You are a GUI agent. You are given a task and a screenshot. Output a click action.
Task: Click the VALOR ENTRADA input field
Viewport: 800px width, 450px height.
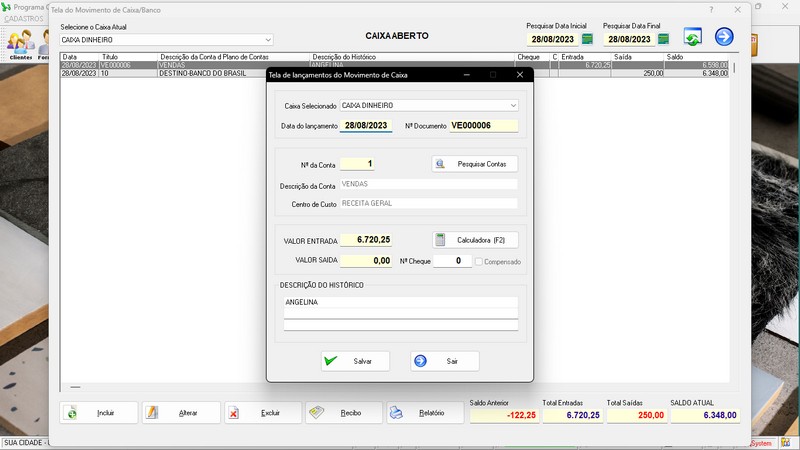(365, 240)
